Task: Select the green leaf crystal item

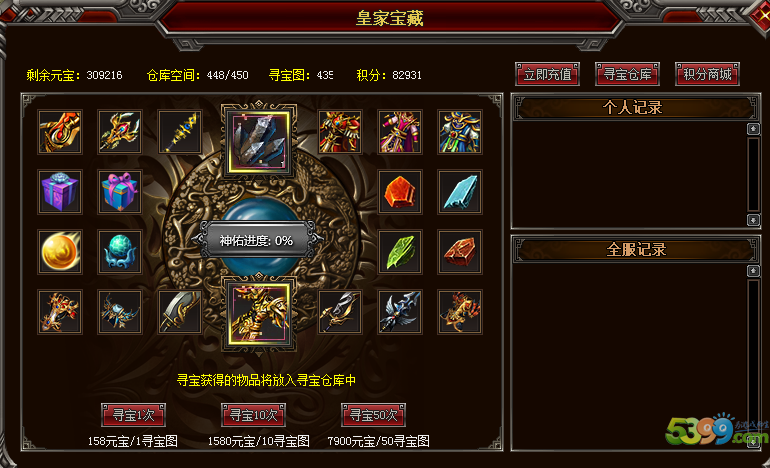Action: click(400, 251)
